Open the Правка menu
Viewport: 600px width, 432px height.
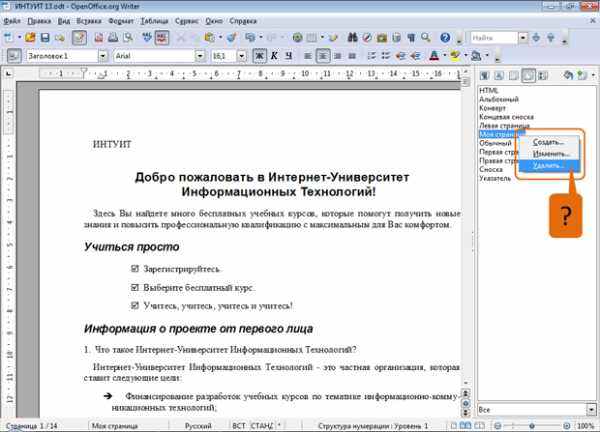[39, 21]
